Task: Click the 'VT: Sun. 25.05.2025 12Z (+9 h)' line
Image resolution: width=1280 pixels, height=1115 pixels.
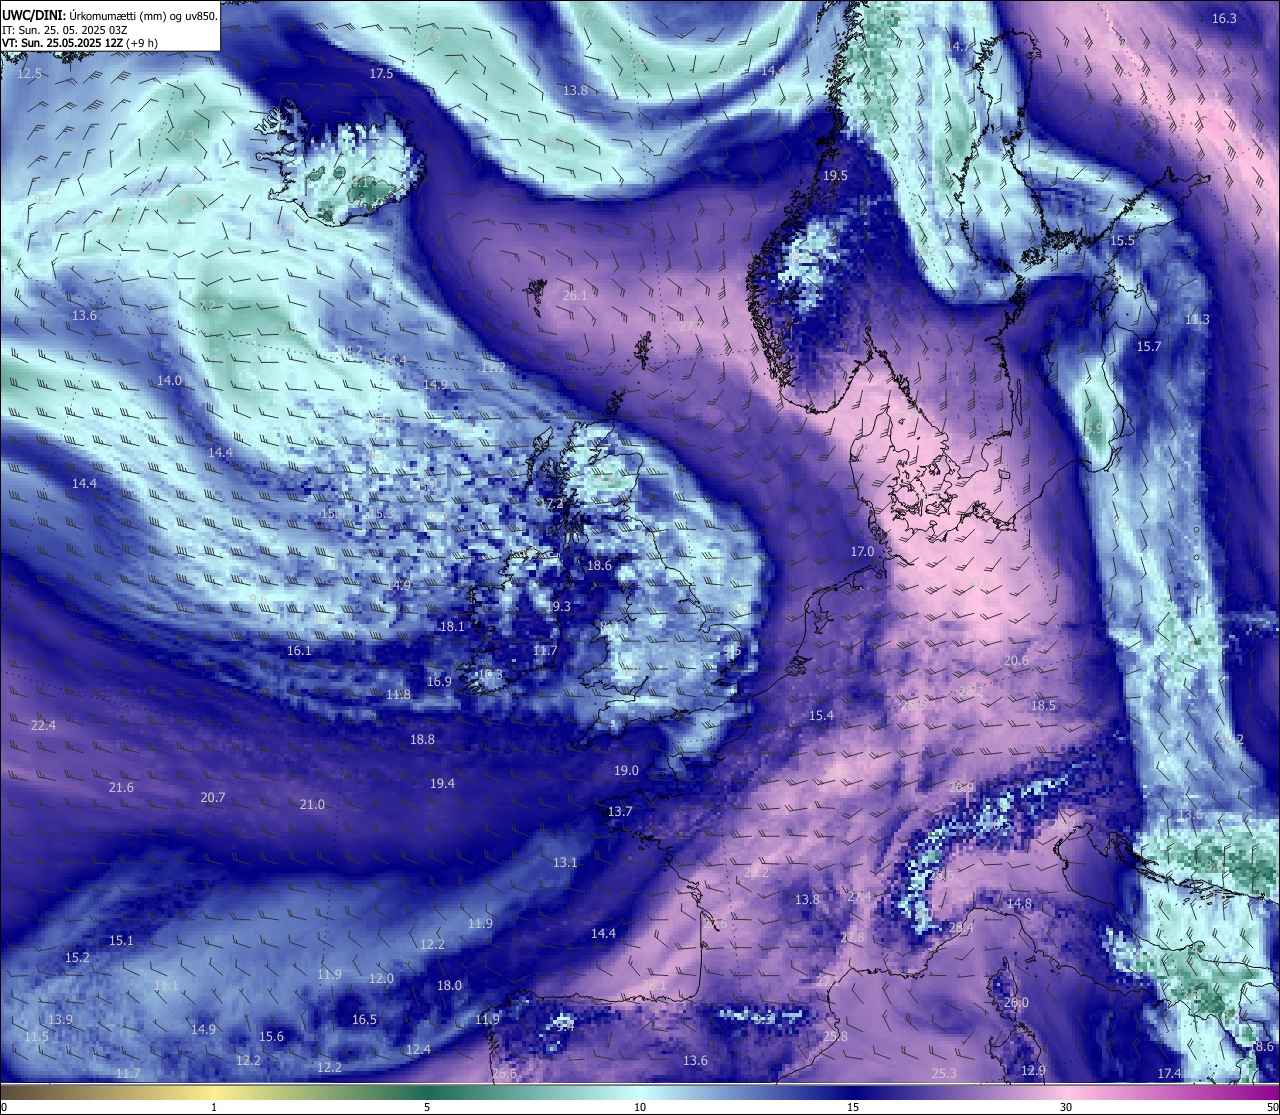Action: pyautogui.click(x=79, y=43)
